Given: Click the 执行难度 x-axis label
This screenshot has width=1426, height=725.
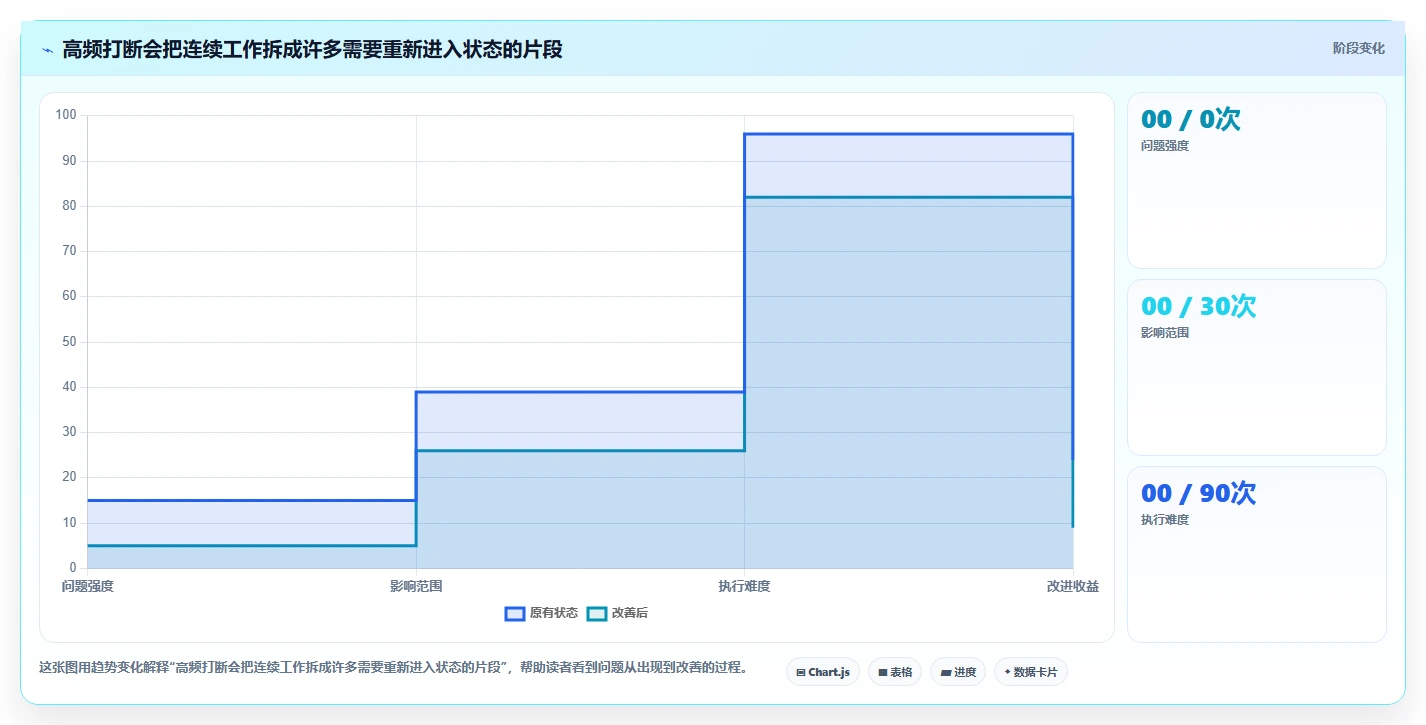Looking at the screenshot, I should [x=744, y=586].
